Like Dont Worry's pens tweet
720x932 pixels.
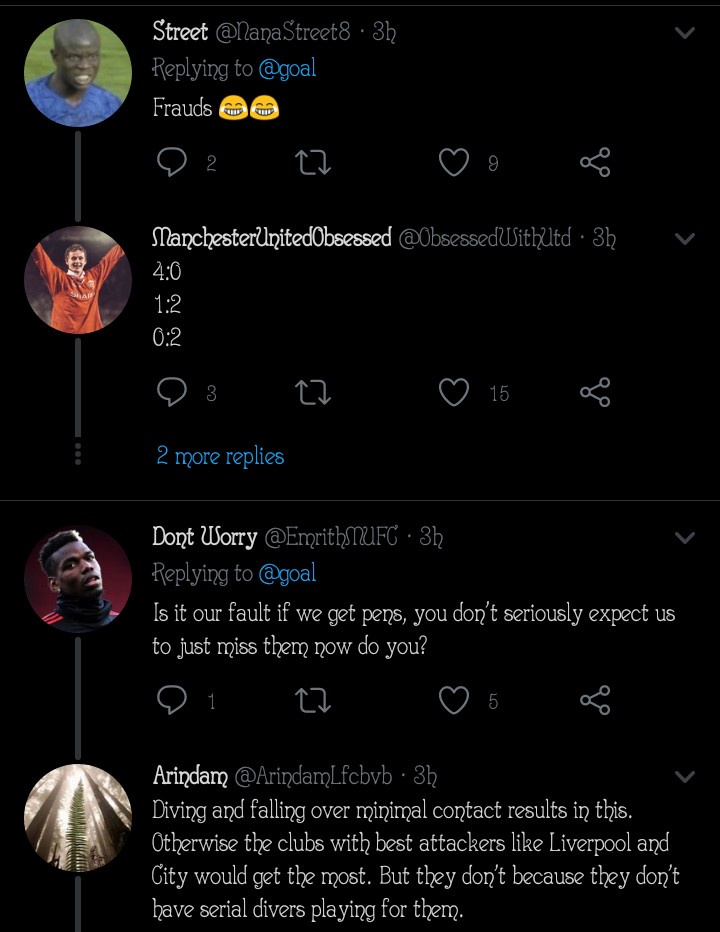(455, 700)
